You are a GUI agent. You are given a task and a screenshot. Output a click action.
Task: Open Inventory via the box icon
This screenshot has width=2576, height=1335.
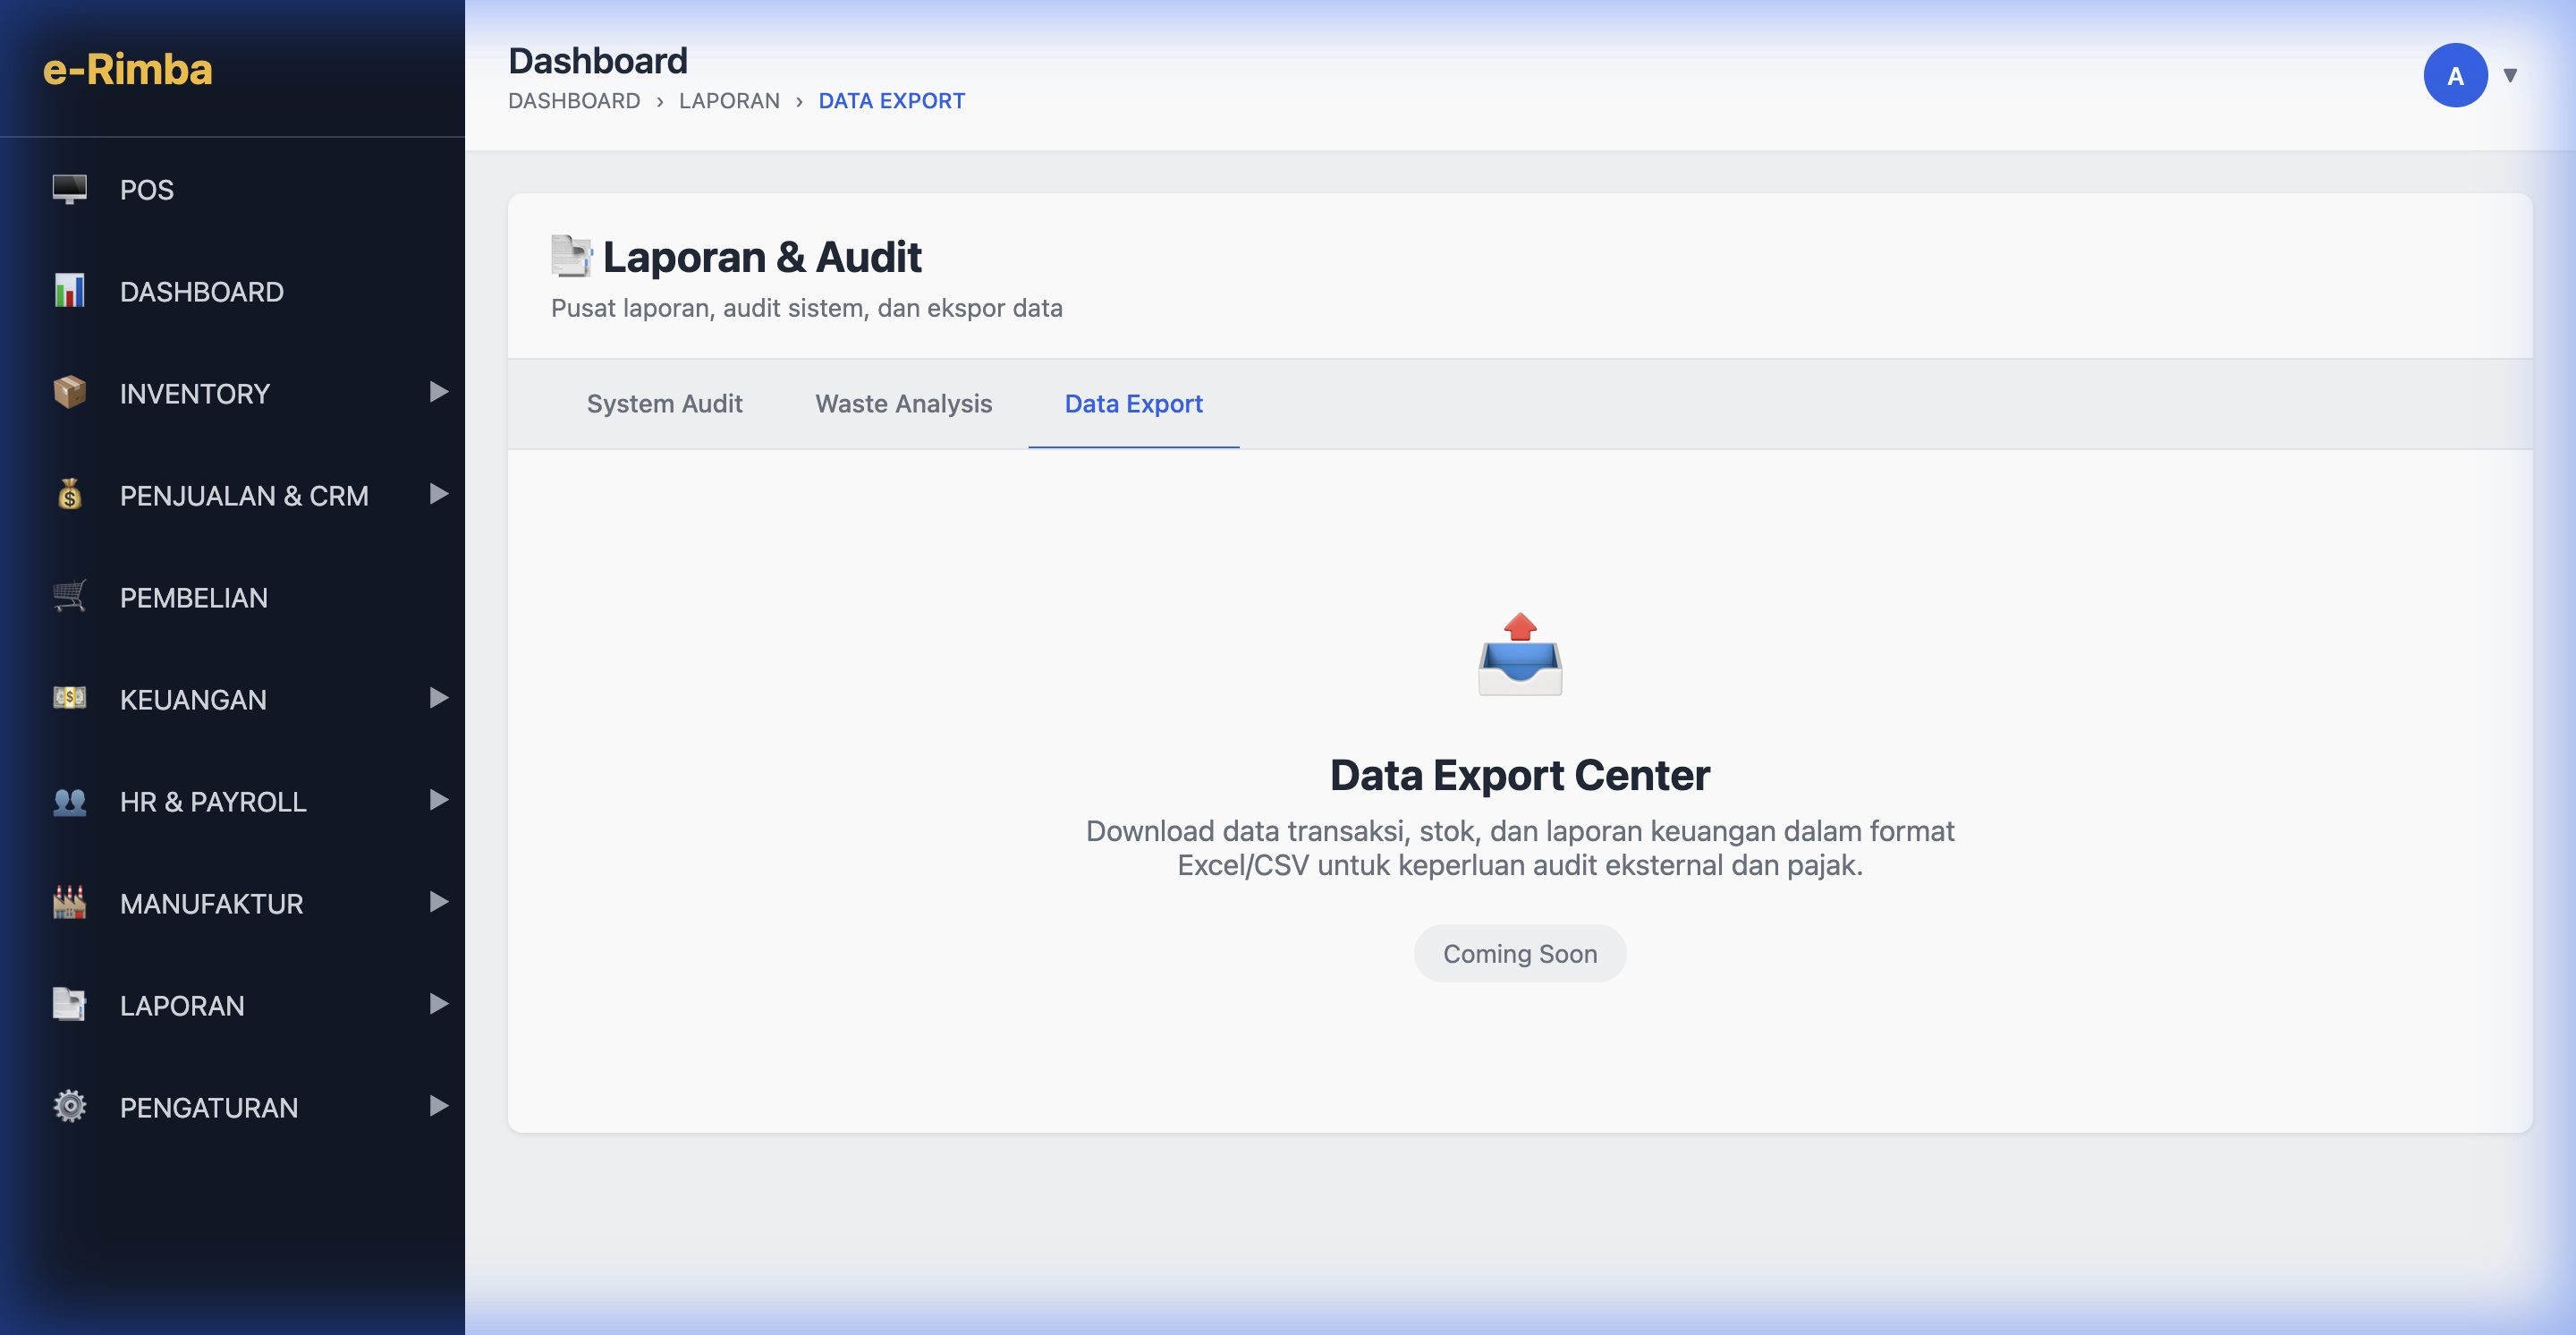point(68,393)
